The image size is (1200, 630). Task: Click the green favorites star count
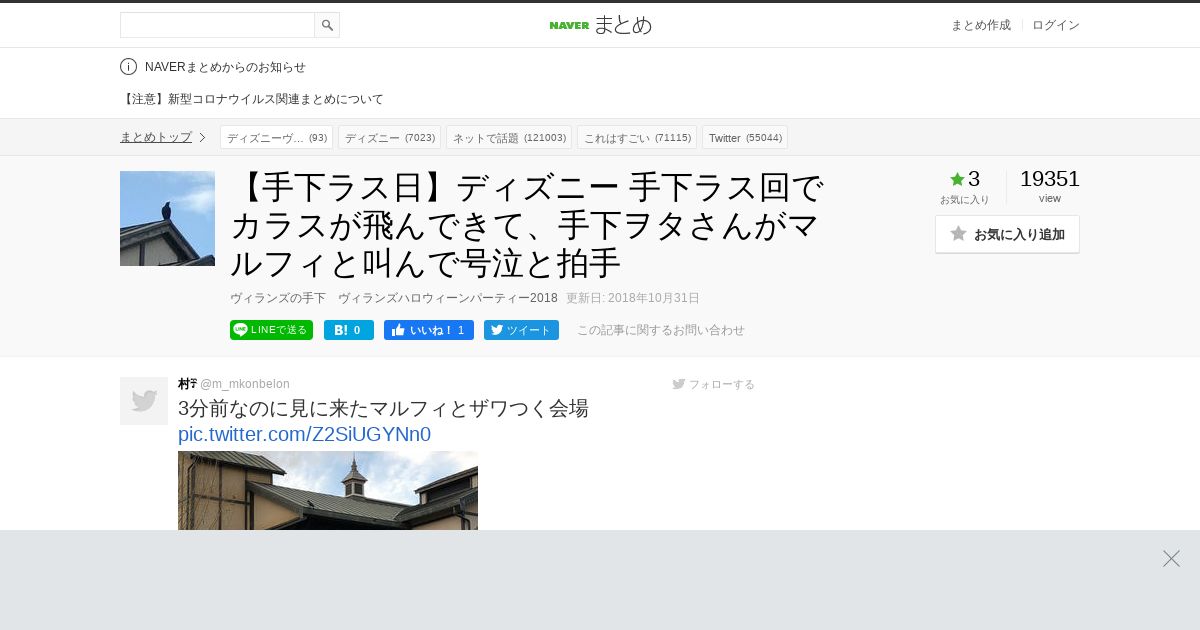click(965, 180)
